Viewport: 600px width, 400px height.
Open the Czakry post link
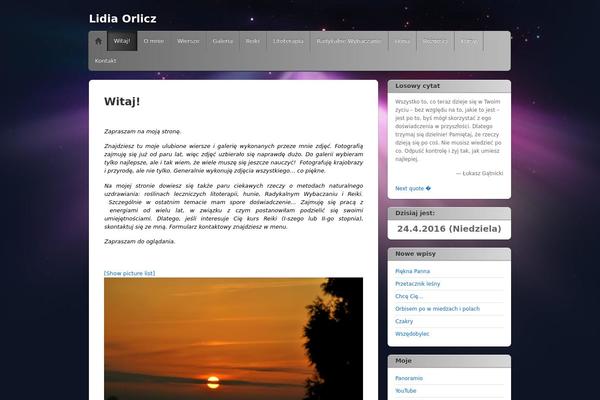pyautogui.click(x=404, y=321)
